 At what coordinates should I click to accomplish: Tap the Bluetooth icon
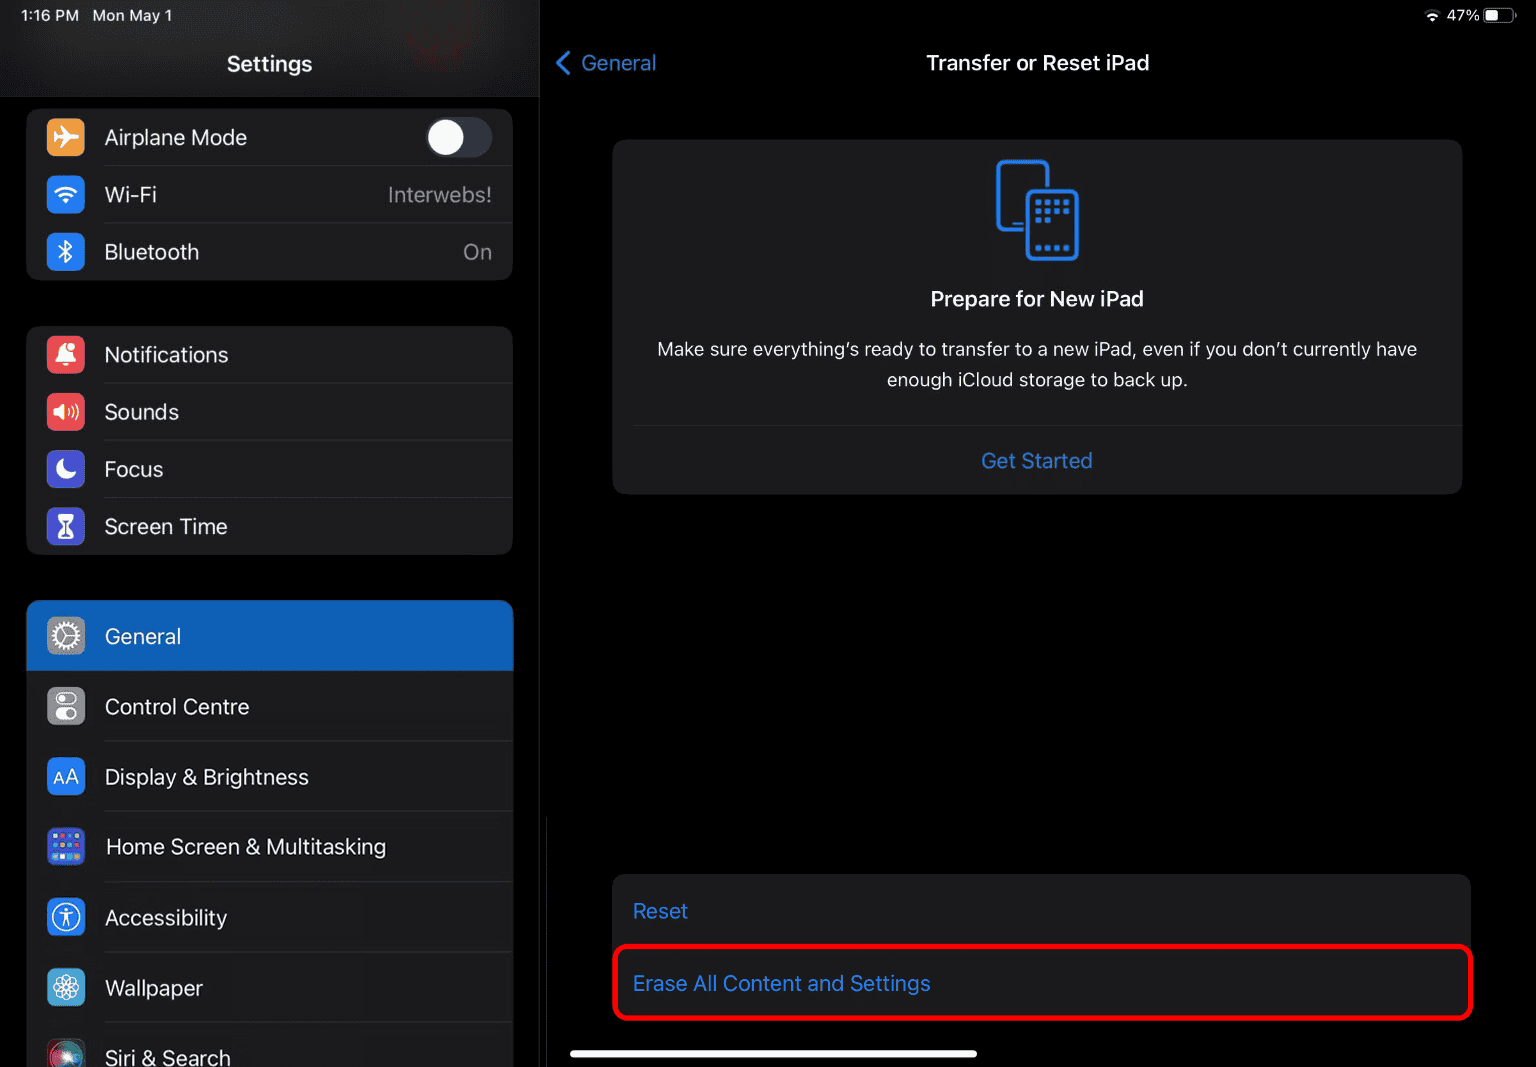pyautogui.click(x=66, y=252)
